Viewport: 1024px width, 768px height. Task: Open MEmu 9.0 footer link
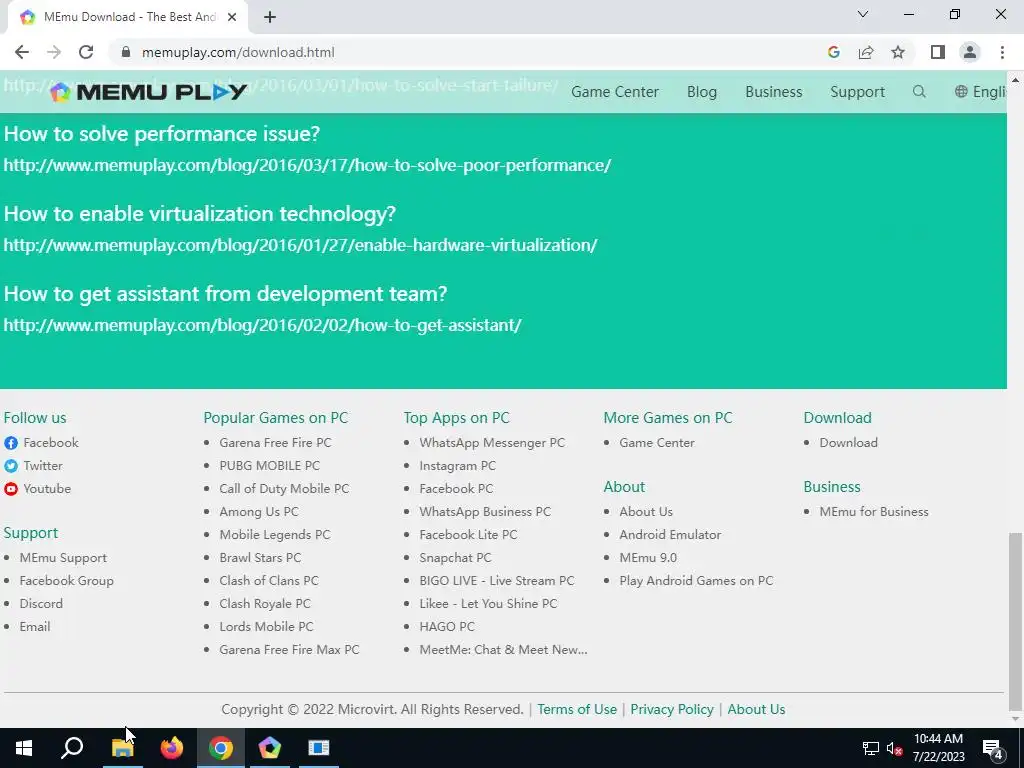pos(648,558)
